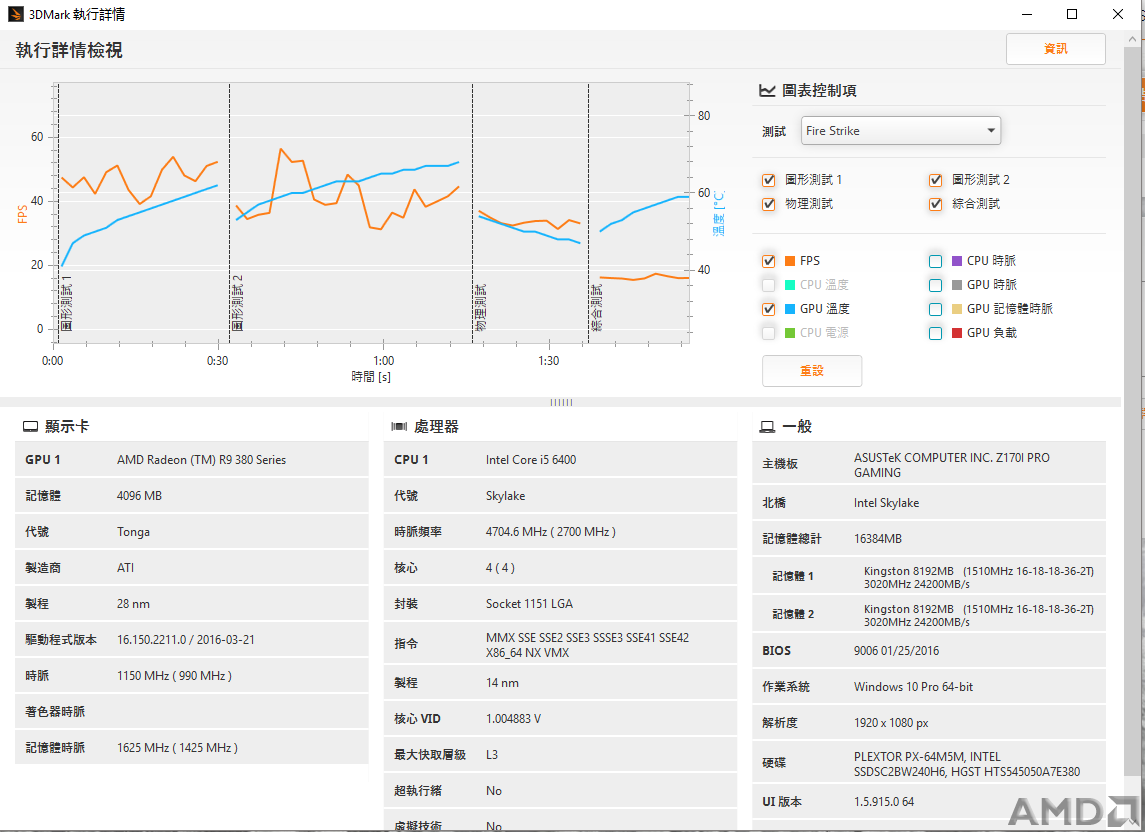This screenshot has width=1145, height=832.
Task: Enable the GPU 負載 series checkbox
Action: point(935,334)
